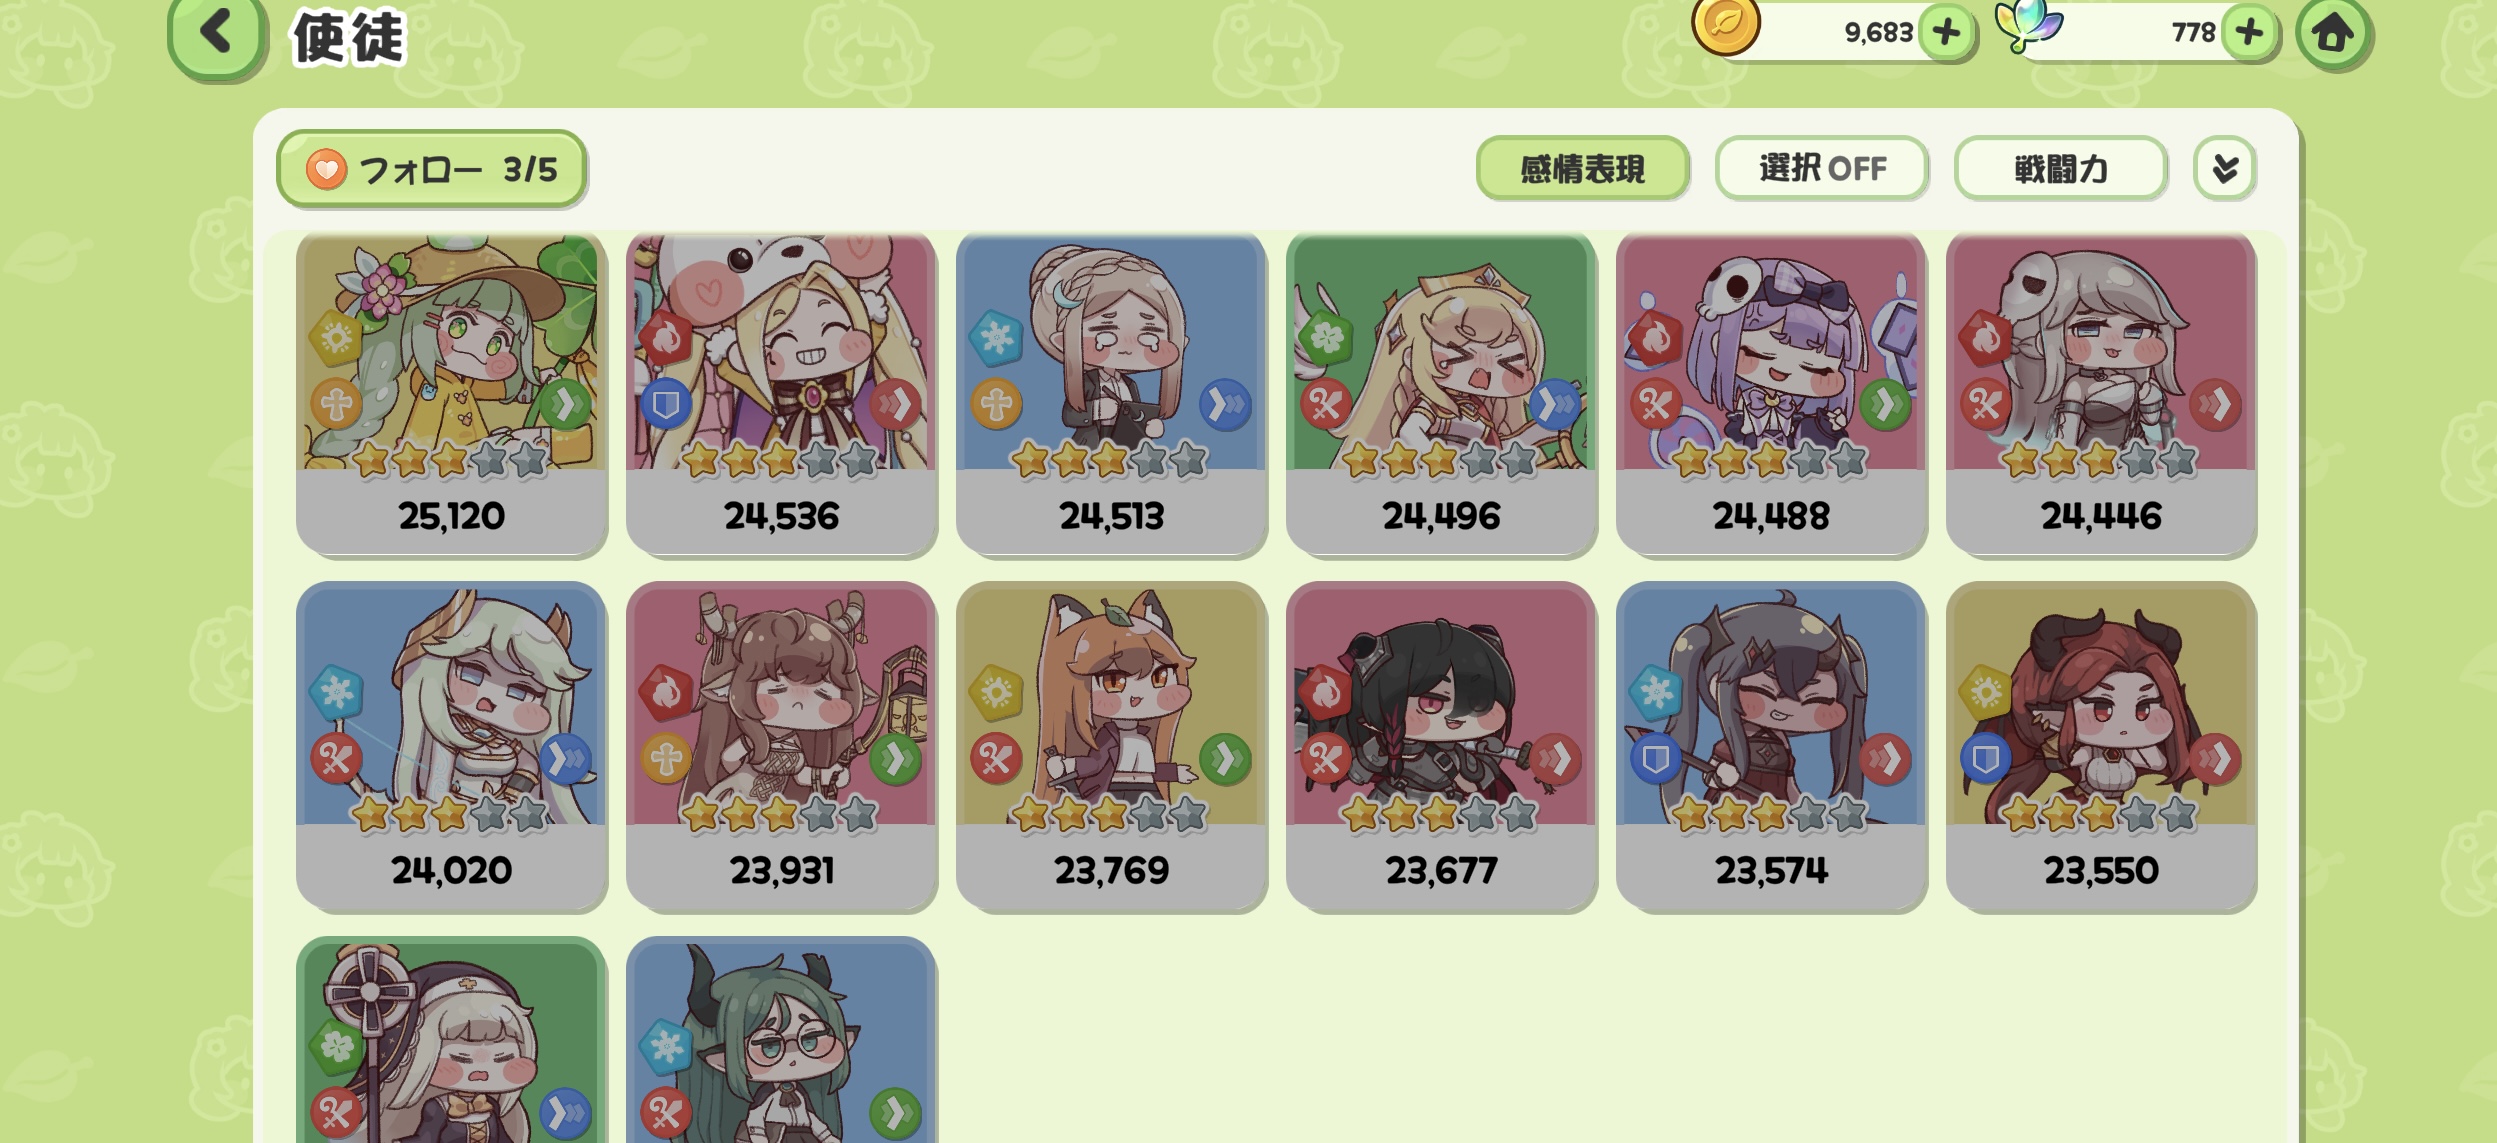The width and height of the screenshot is (2497, 1143).
Task: Pick the green-haired glasses apostle card
Action: (781, 1040)
